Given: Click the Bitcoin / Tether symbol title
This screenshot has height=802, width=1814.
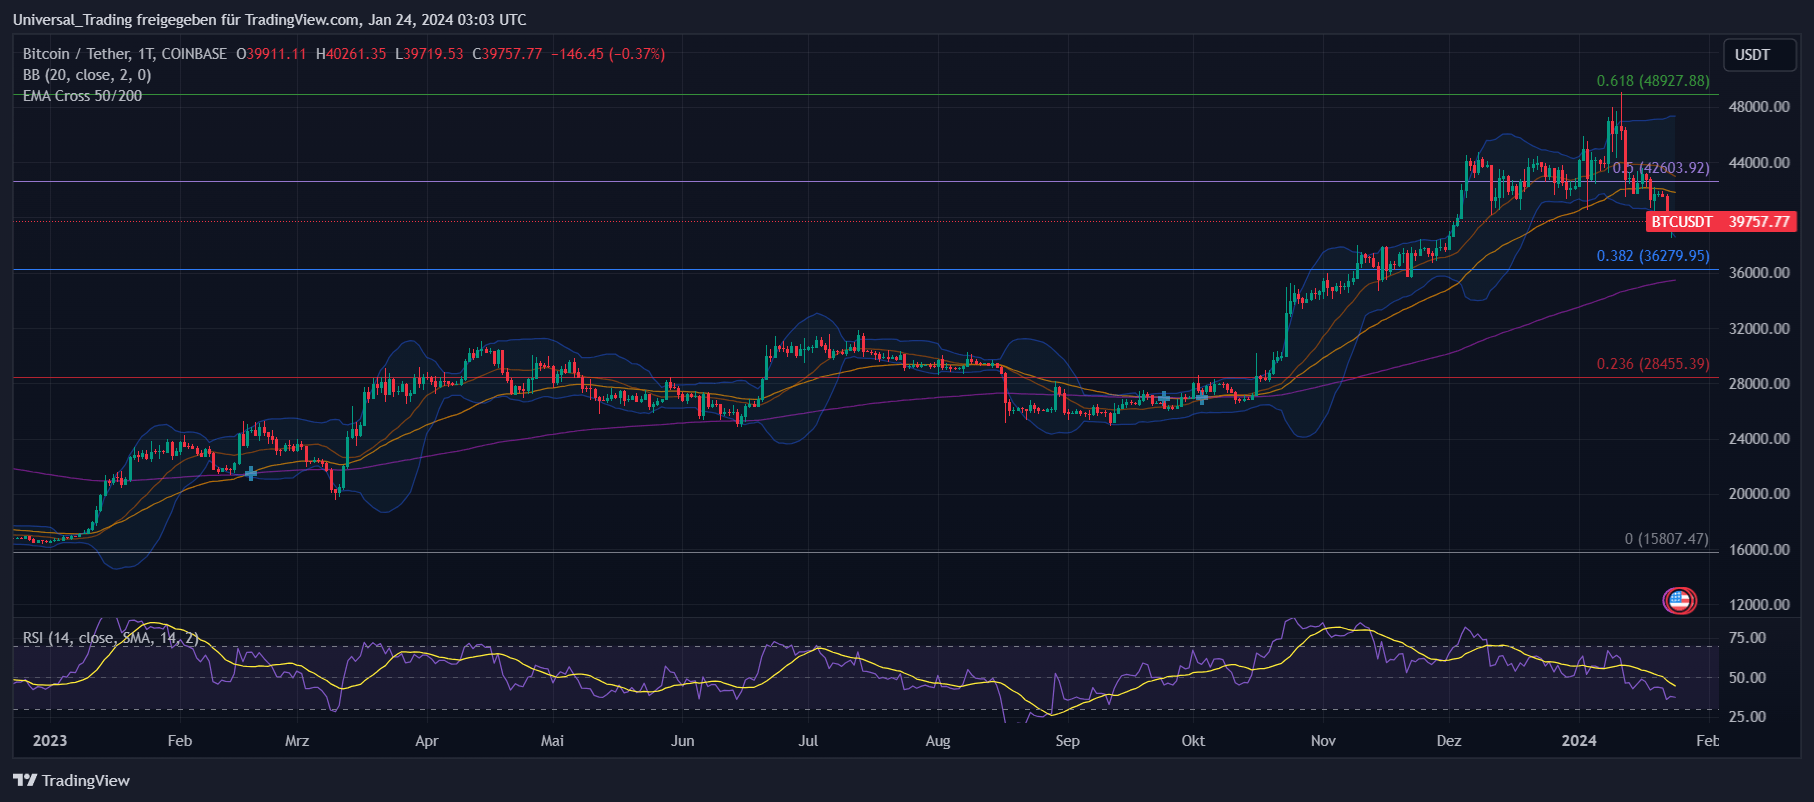Looking at the screenshot, I should pyautogui.click(x=124, y=54).
